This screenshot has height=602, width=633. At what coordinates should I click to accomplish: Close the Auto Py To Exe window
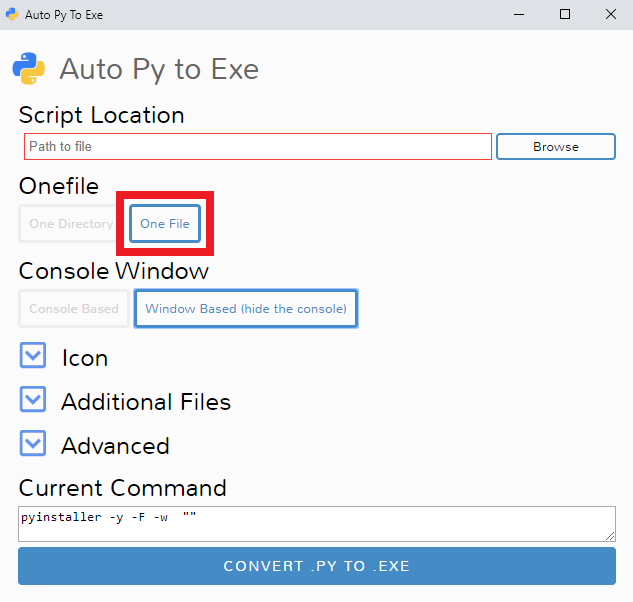click(611, 15)
